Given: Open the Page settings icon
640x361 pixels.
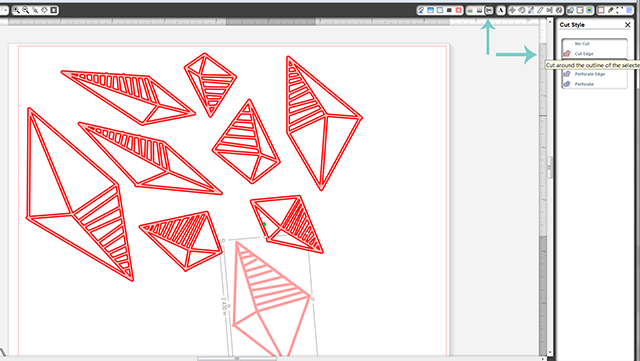Looking at the screenshot, I should [x=601, y=10].
